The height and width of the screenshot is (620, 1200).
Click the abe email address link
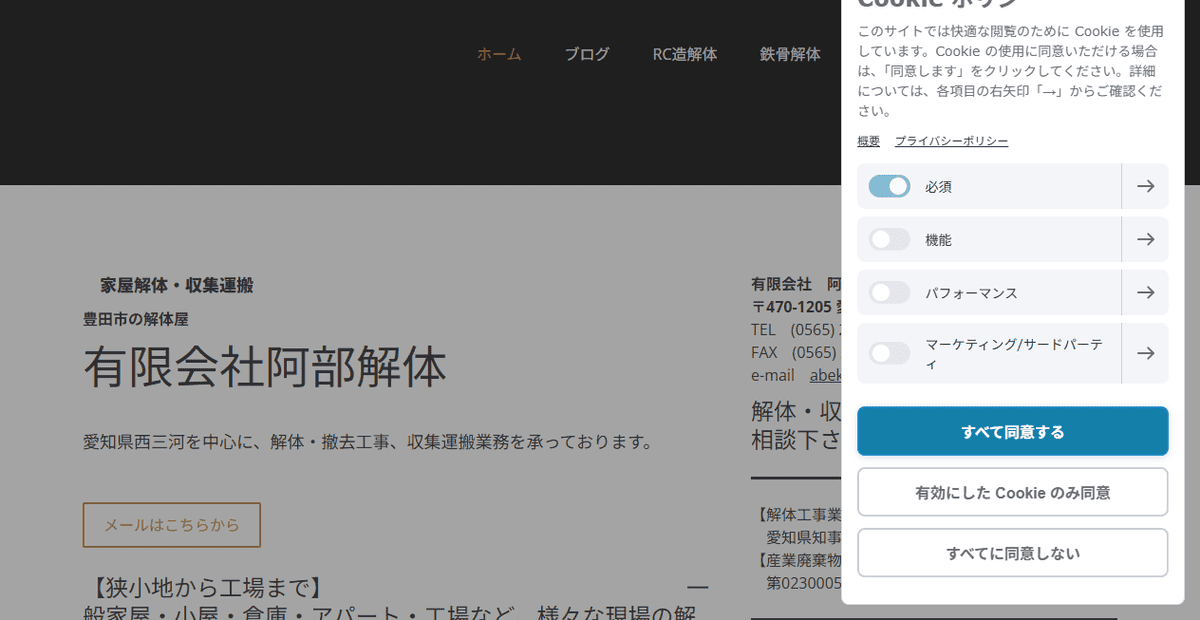[827, 375]
